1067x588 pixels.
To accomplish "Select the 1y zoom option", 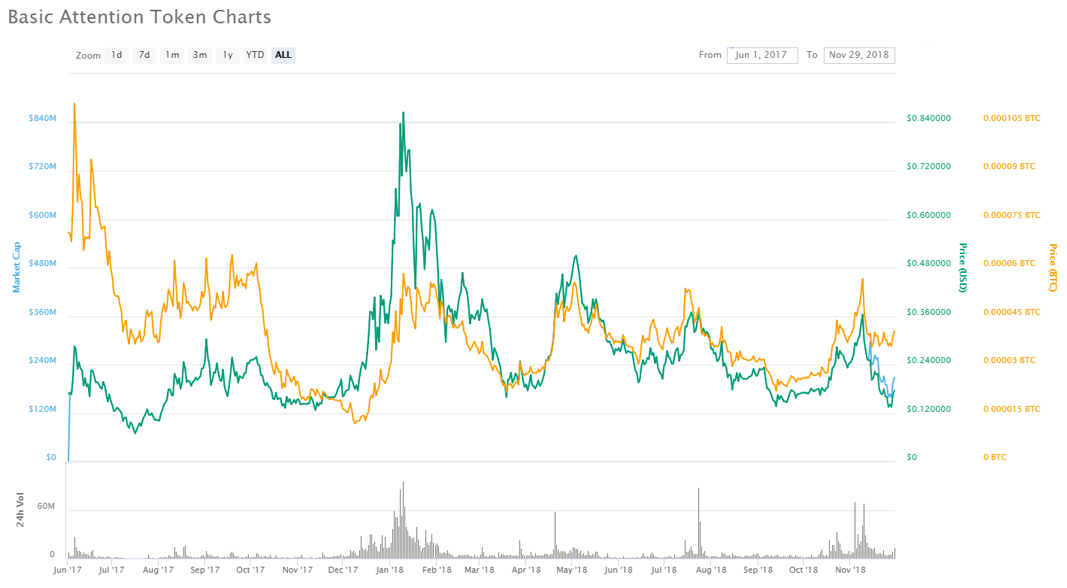I will coord(228,55).
